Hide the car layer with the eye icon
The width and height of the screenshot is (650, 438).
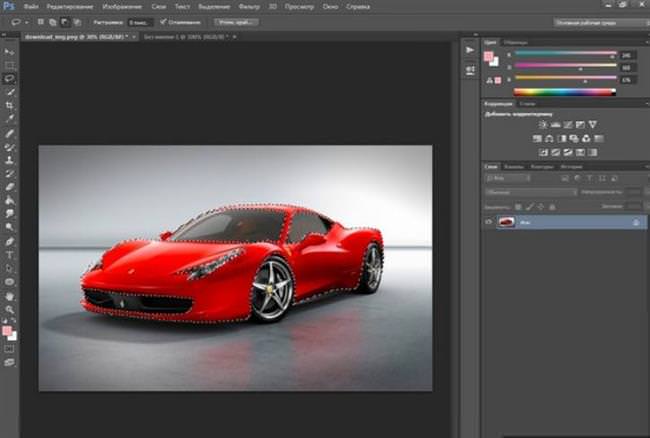pyautogui.click(x=489, y=222)
